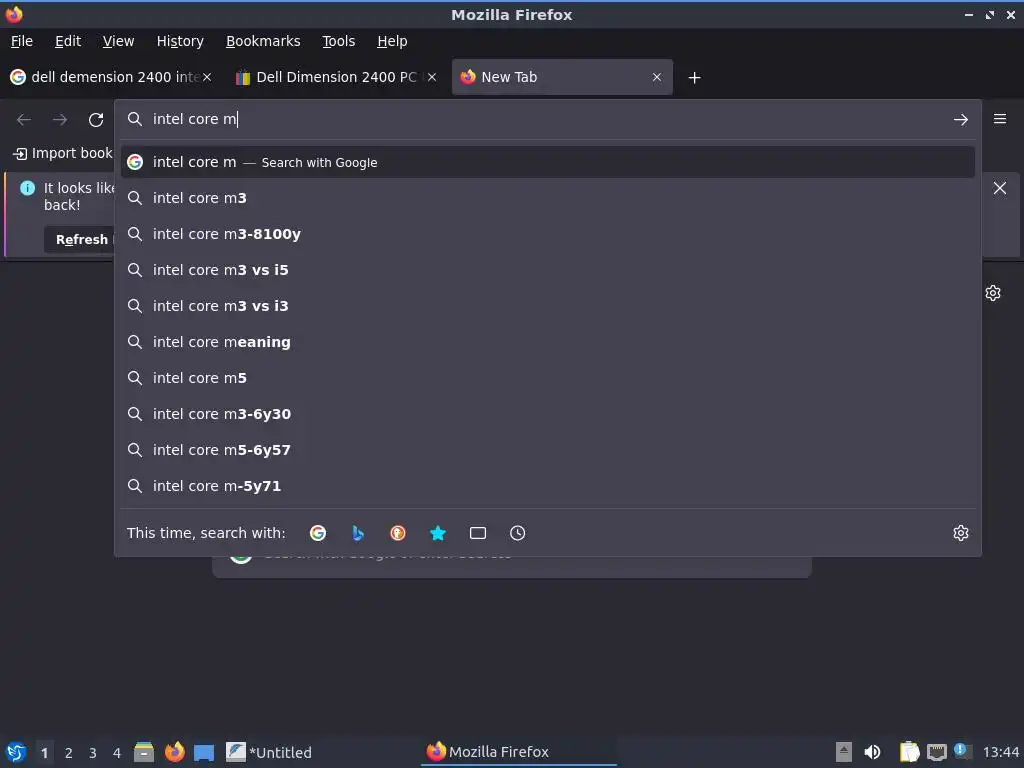Image resolution: width=1024 pixels, height=768 pixels.
Task: Search with Bing icon this time
Action: (358, 533)
